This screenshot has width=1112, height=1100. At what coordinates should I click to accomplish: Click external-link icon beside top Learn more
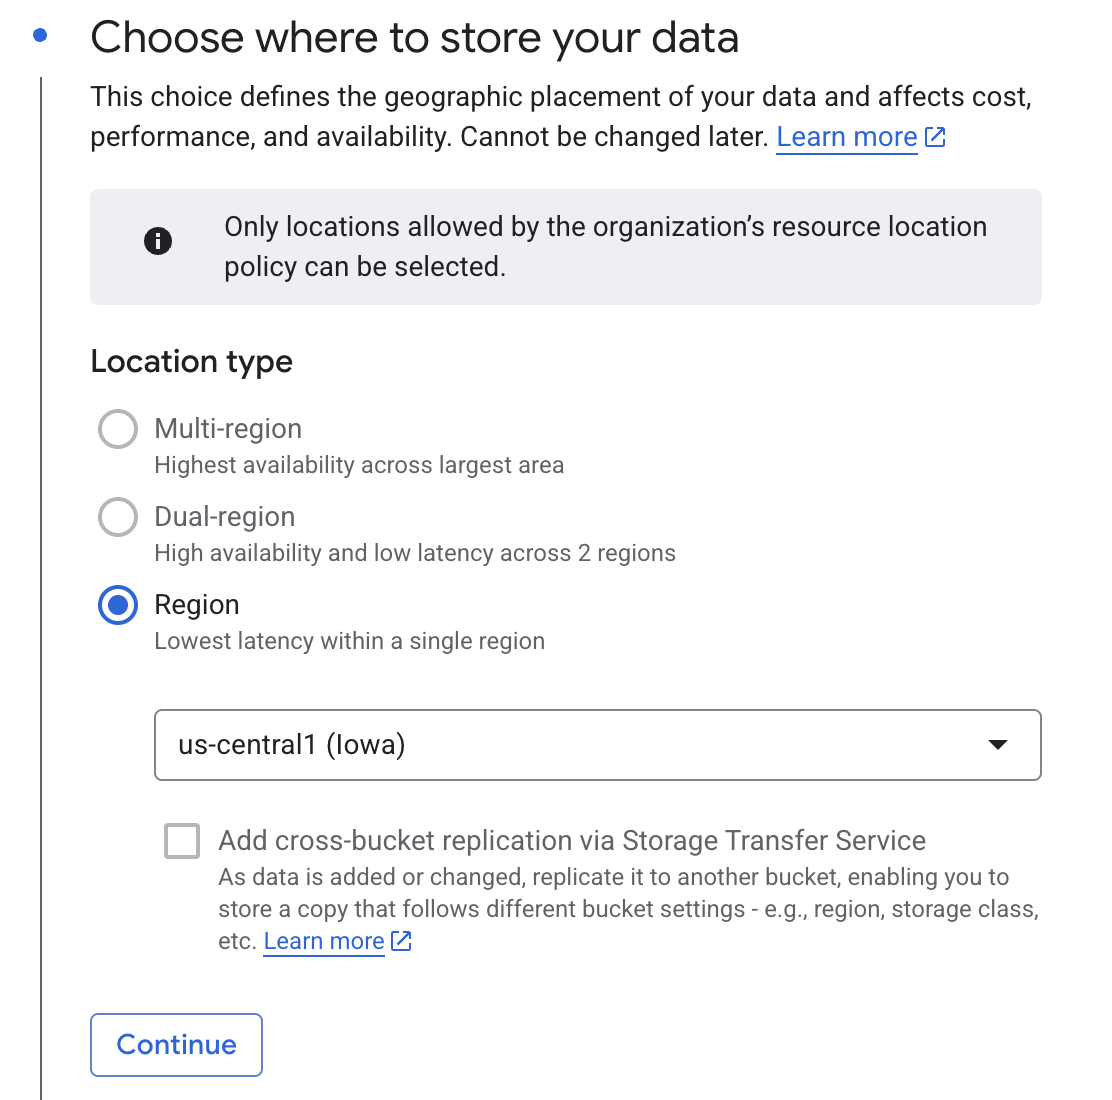pos(935,137)
